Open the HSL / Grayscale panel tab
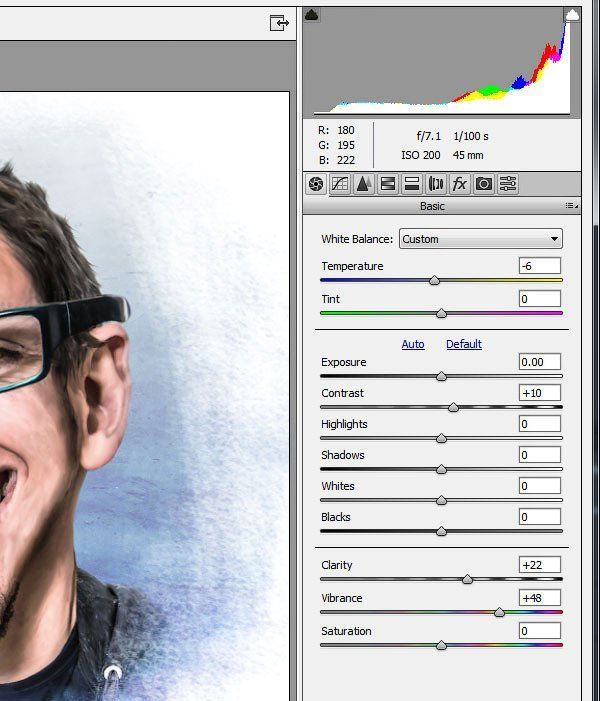Image resolution: width=600 pixels, height=701 pixels. point(388,184)
